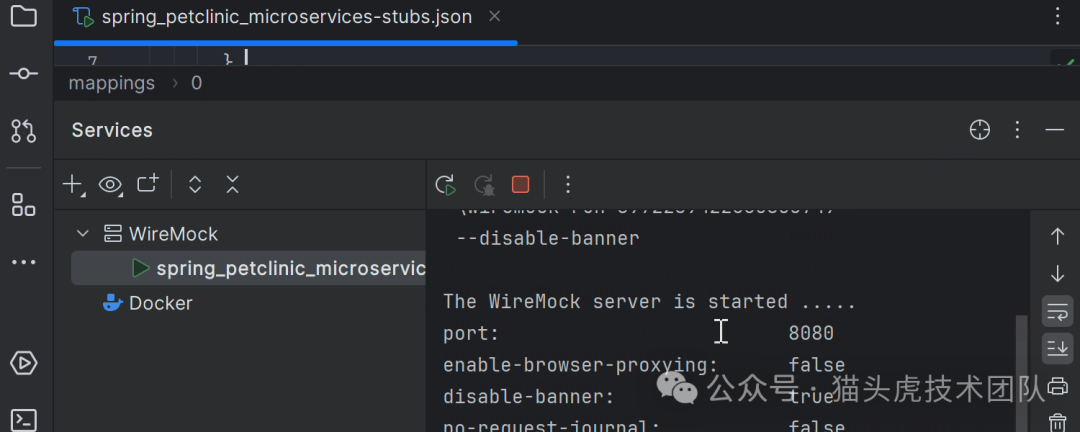Viewport: 1080px width, 432px height.
Task: Hide the Services tool window
Action: coord(1054,130)
